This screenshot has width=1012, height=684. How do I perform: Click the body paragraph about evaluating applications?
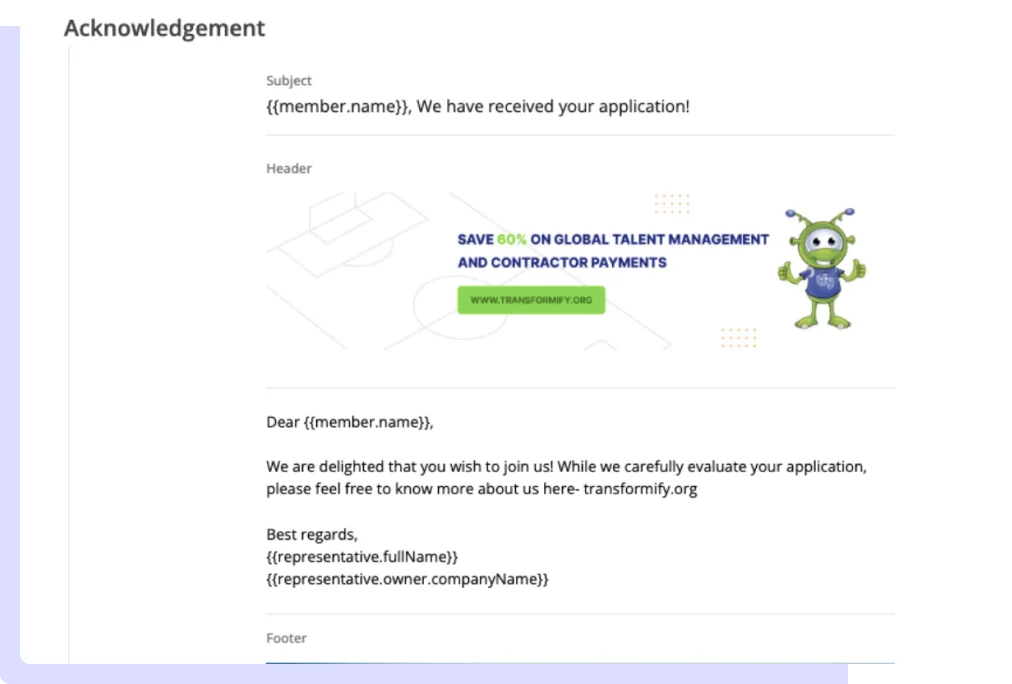566,477
